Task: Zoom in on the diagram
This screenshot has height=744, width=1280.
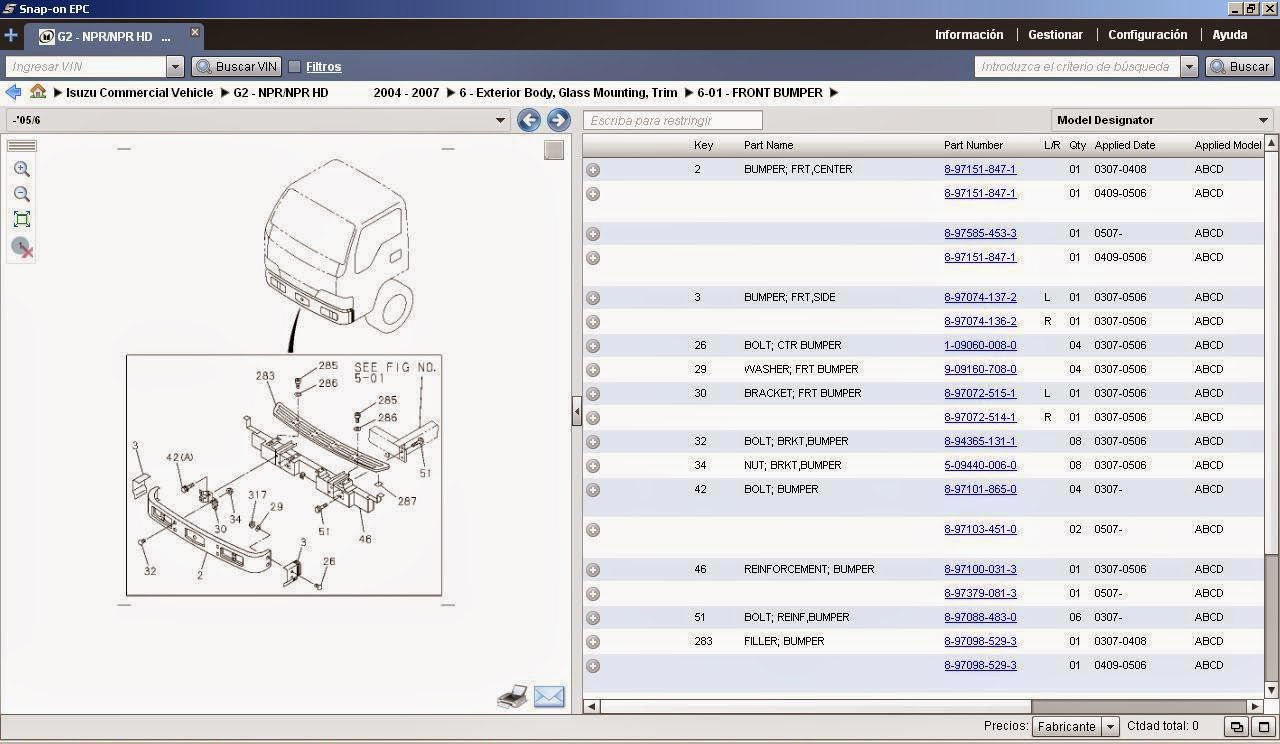Action: click(x=22, y=170)
